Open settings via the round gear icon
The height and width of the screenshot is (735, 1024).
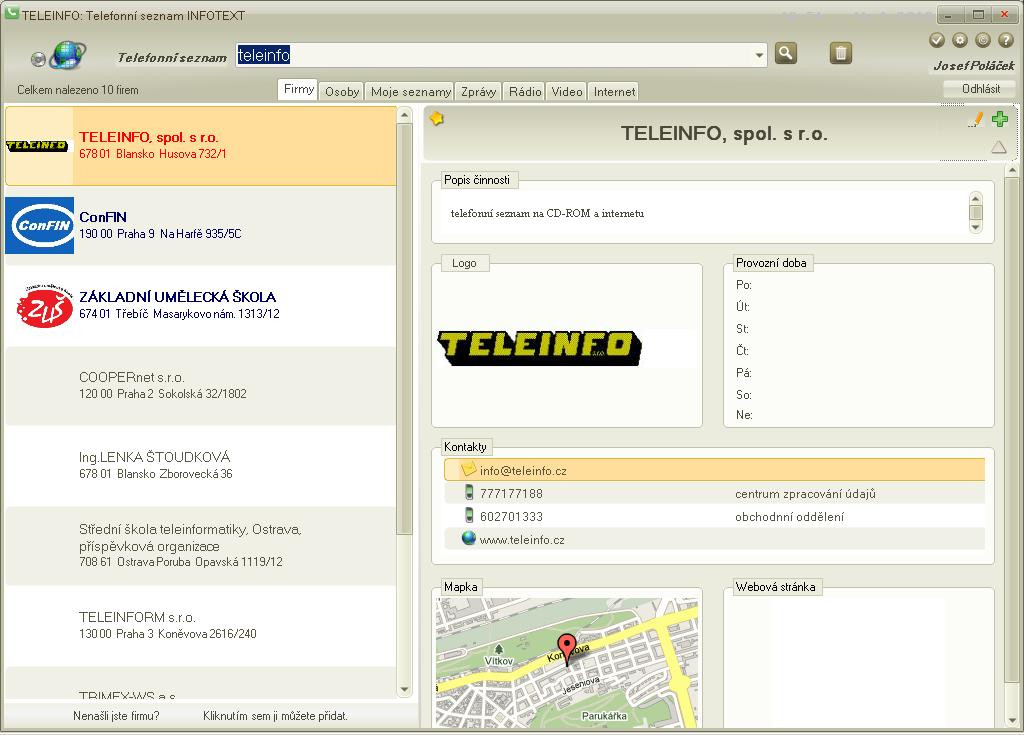coord(959,41)
